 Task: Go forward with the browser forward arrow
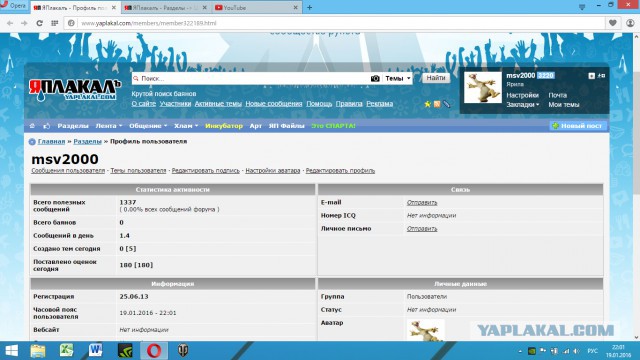[24, 23]
